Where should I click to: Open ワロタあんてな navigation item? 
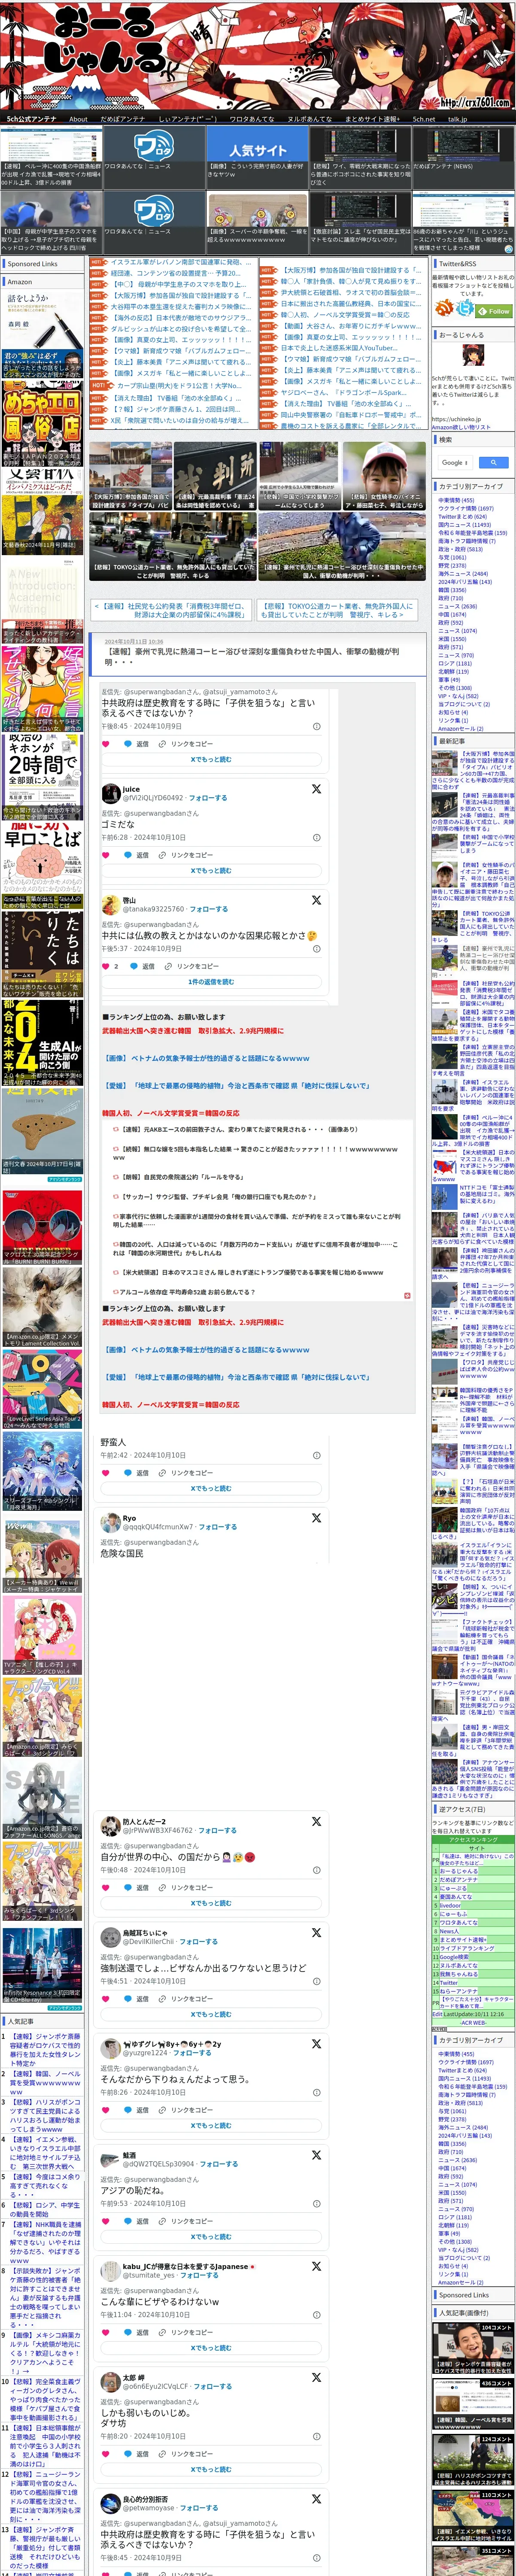252,118
